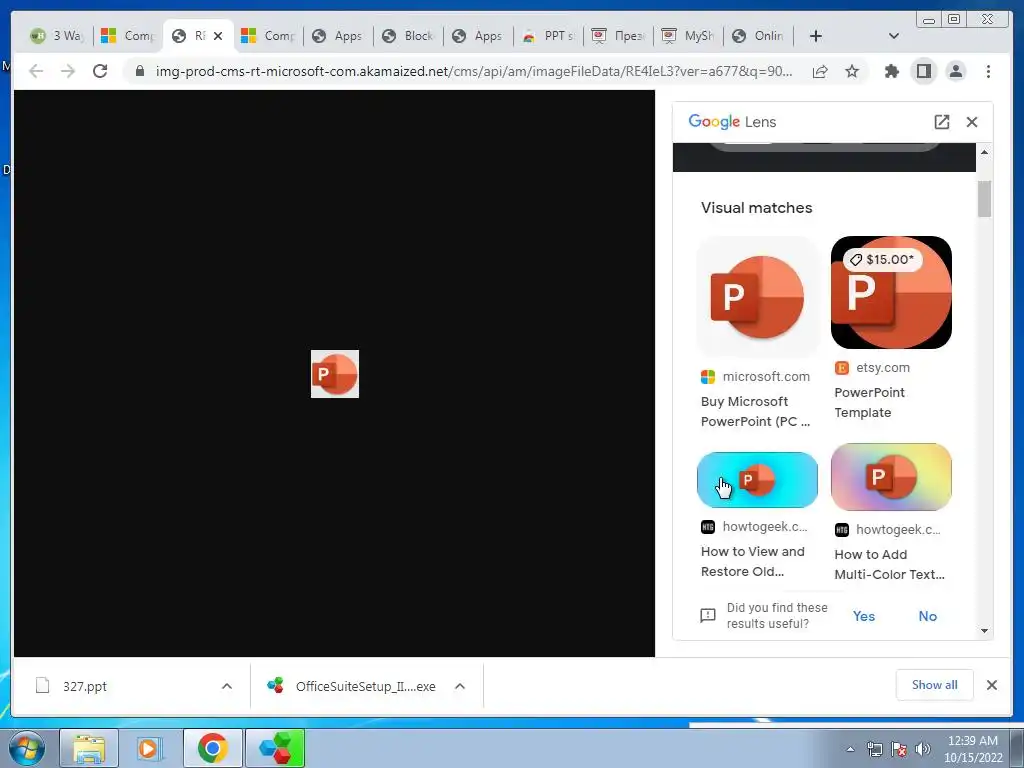Click the feedback speech bubble icon

pyautogui.click(x=708, y=616)
